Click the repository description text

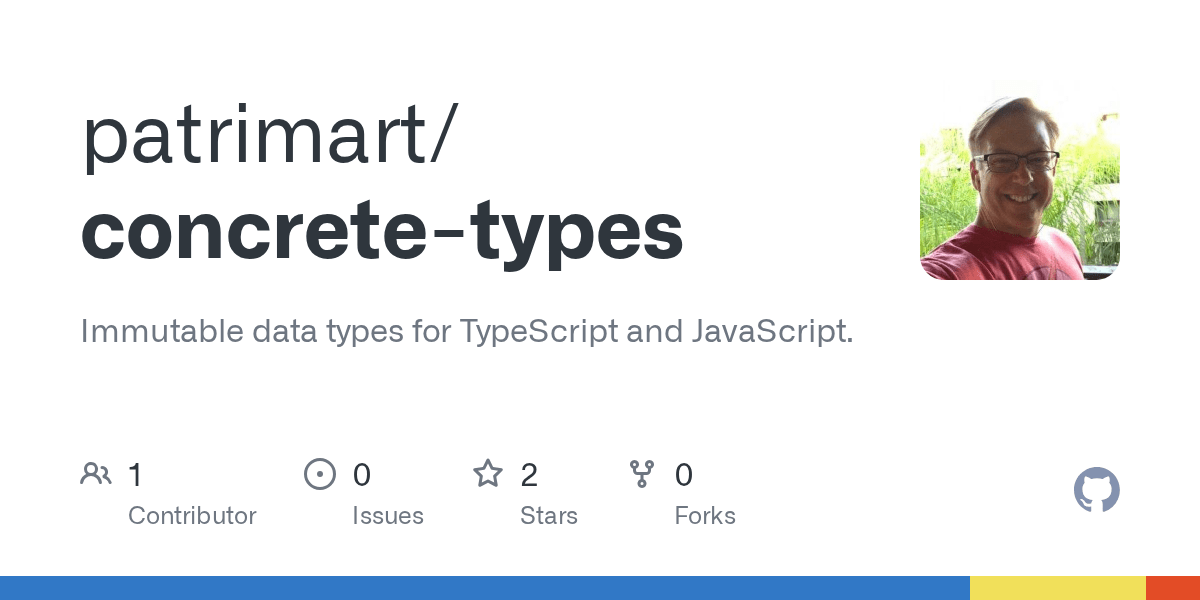pos(467,331)
